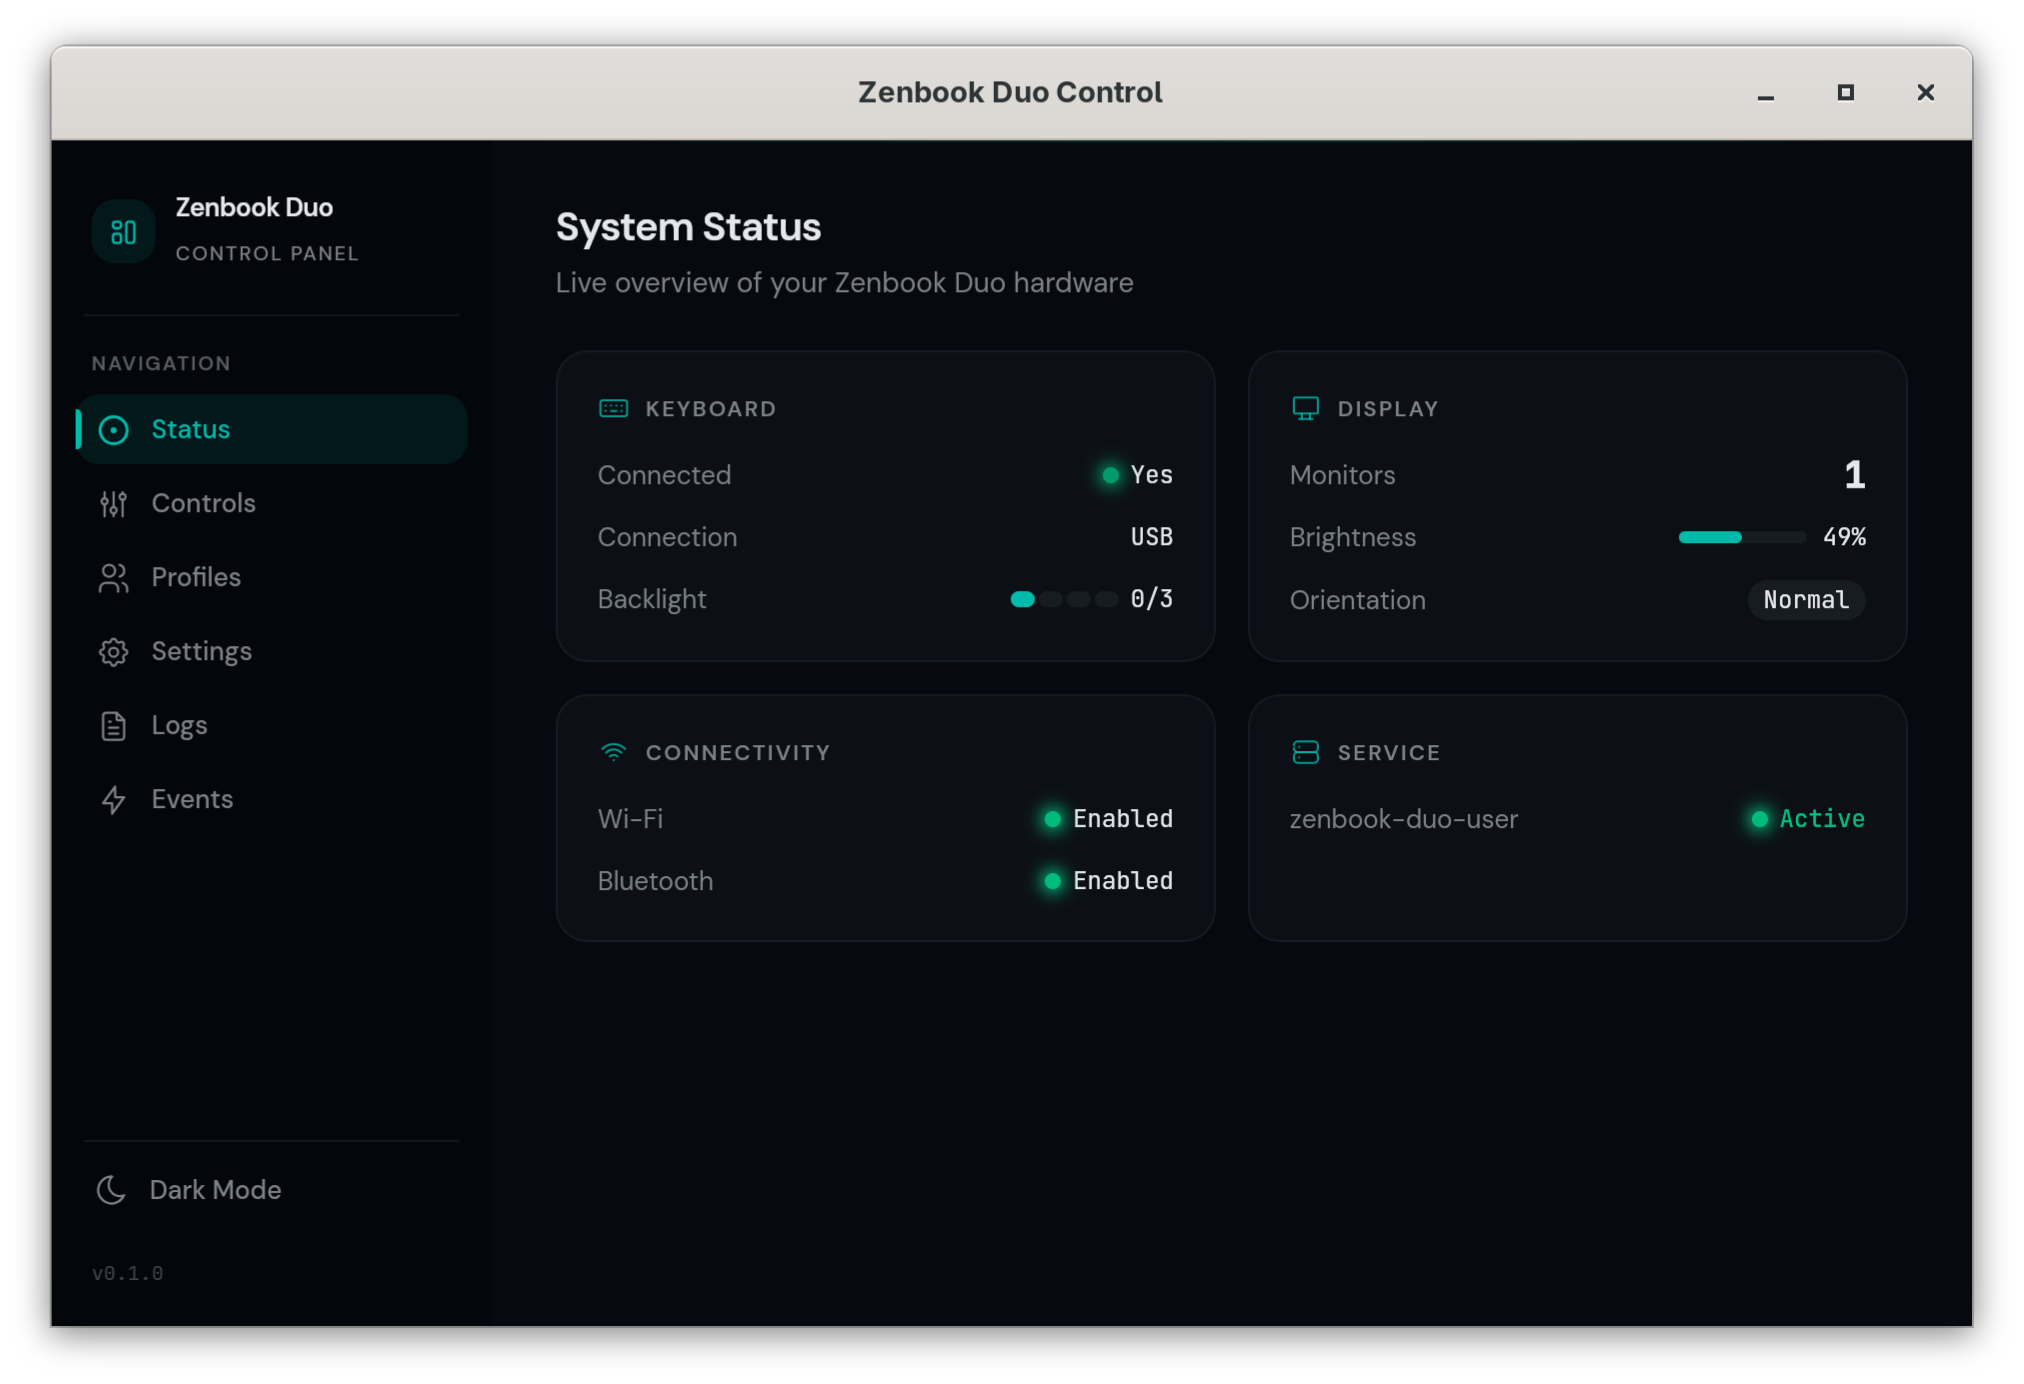Screen dimensions: 2024x1384
Task: Click the Controls sliders icon
Action: pos(114,504)
